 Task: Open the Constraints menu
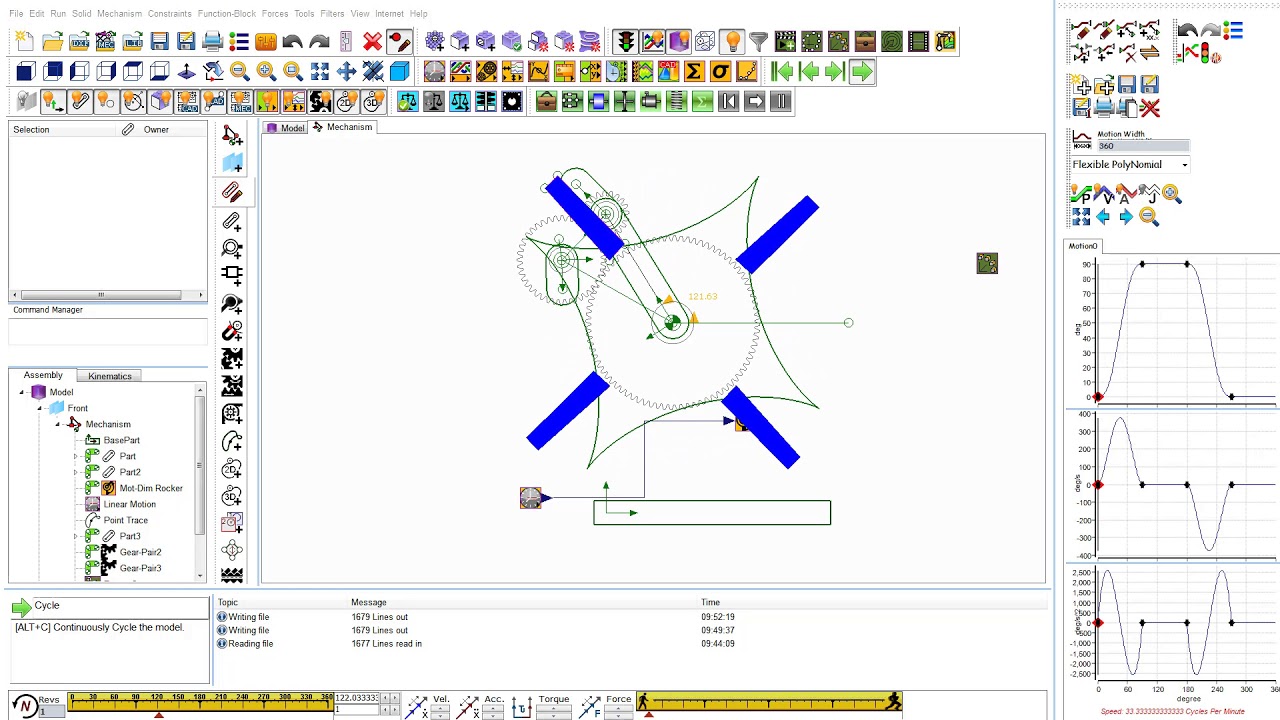coord(169,14)
